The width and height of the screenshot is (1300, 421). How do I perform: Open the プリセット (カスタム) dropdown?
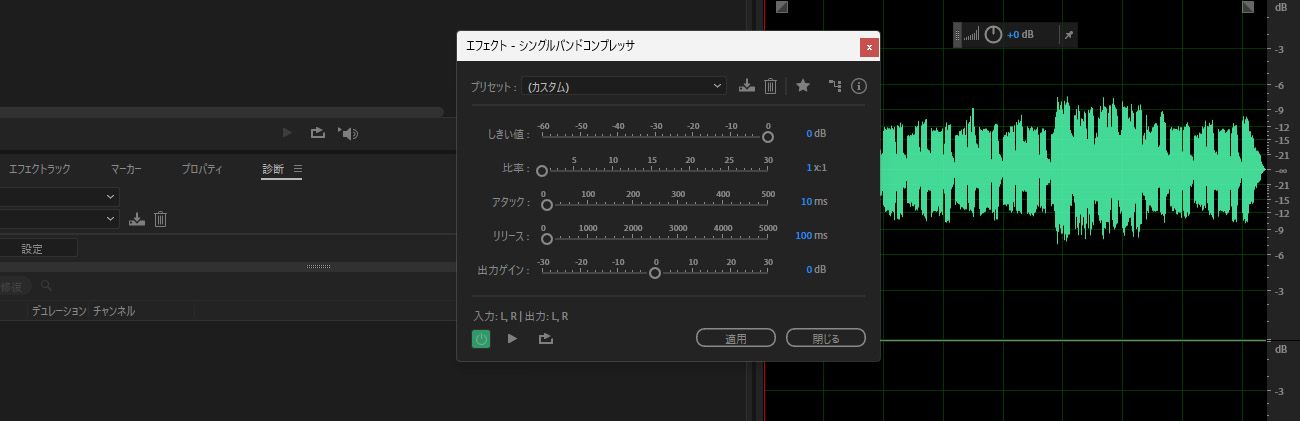623,87
